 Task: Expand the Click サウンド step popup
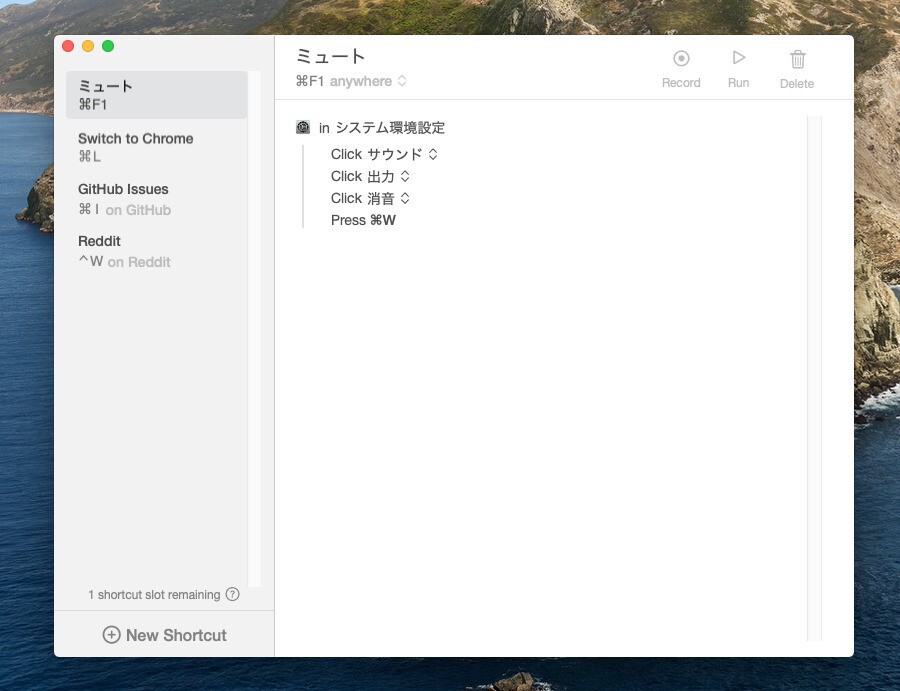(x=433, y=154)
